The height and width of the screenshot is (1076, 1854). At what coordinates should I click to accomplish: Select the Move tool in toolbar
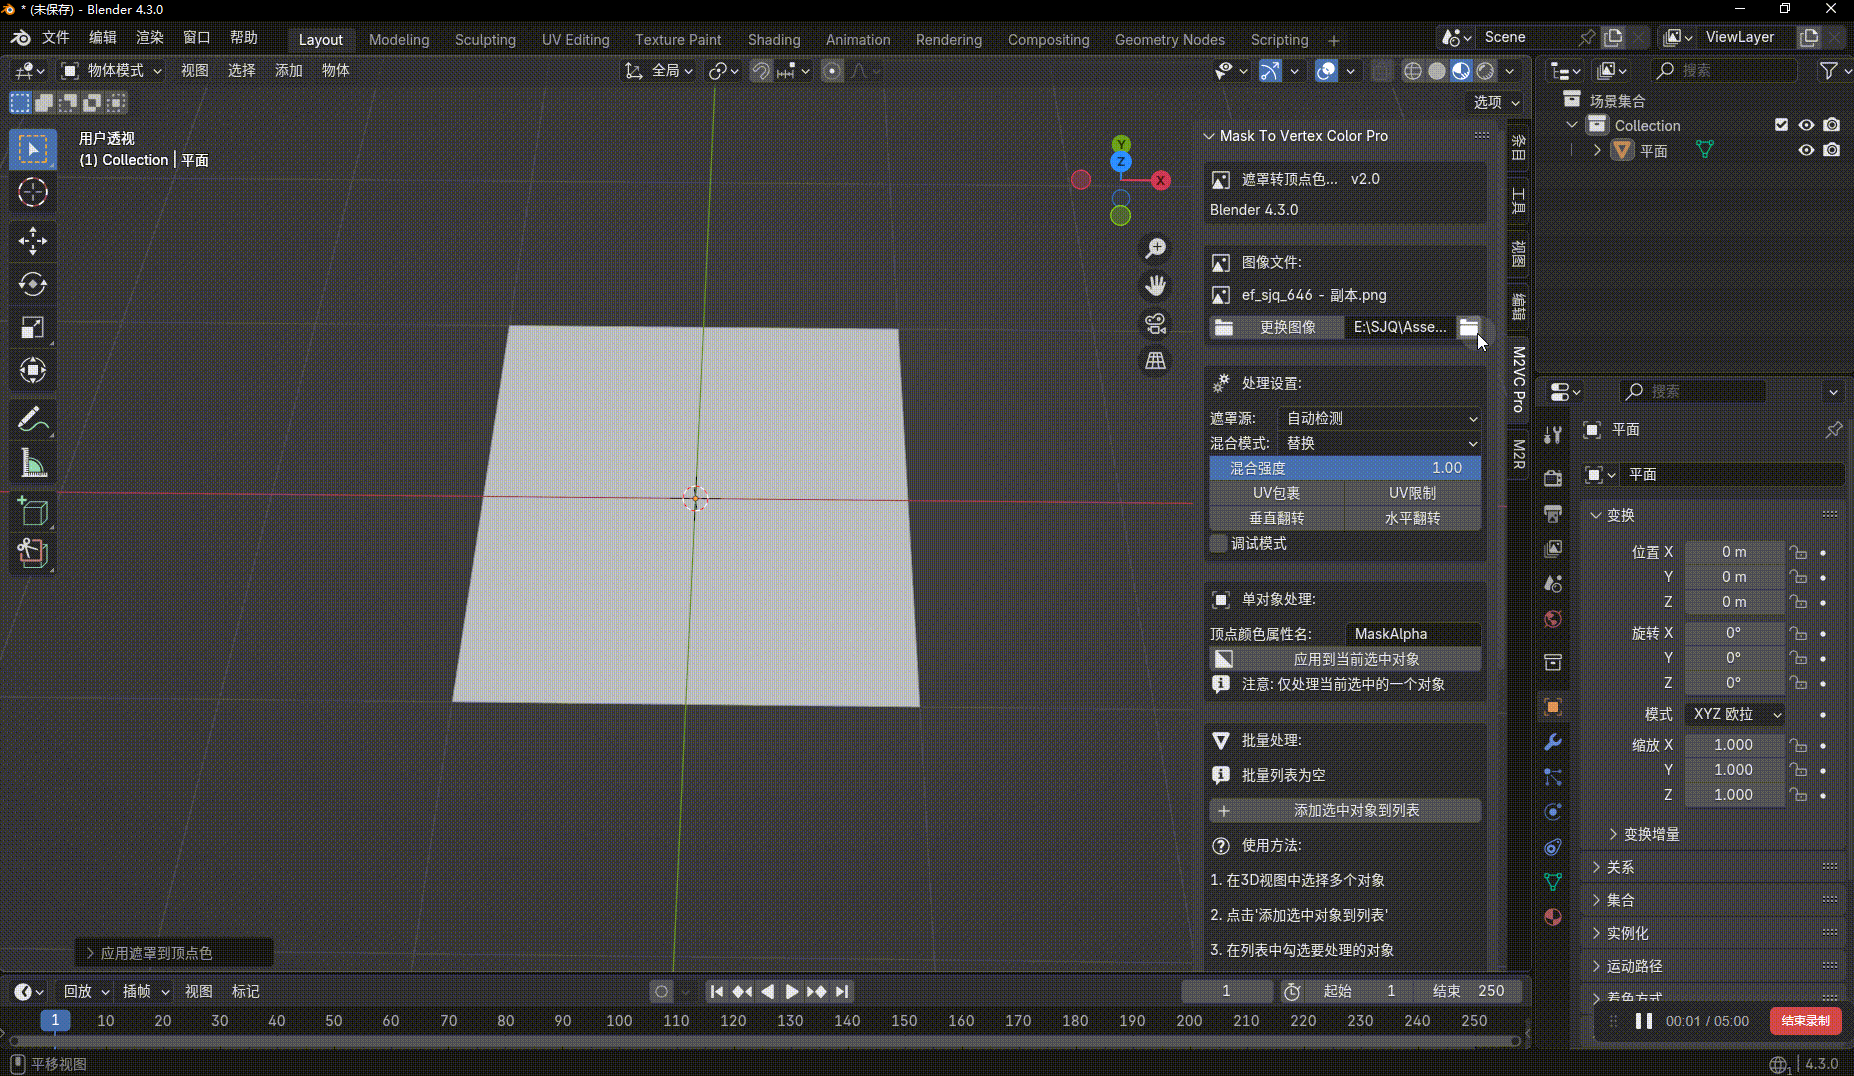[x=32, y=241]
